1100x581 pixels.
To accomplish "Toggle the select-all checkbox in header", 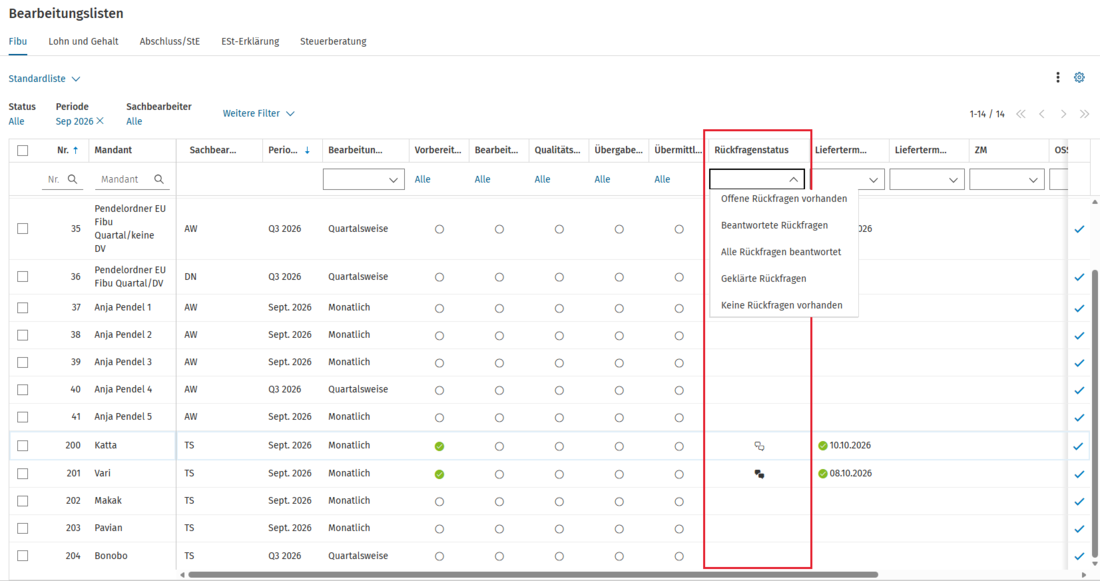I will click(22, 150).
